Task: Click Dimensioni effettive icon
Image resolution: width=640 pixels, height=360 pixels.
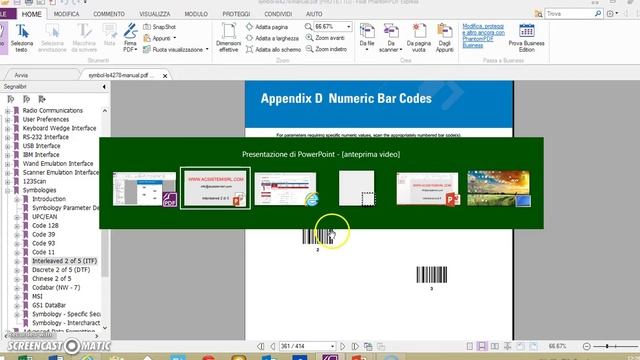Action: tap(229, 38)
